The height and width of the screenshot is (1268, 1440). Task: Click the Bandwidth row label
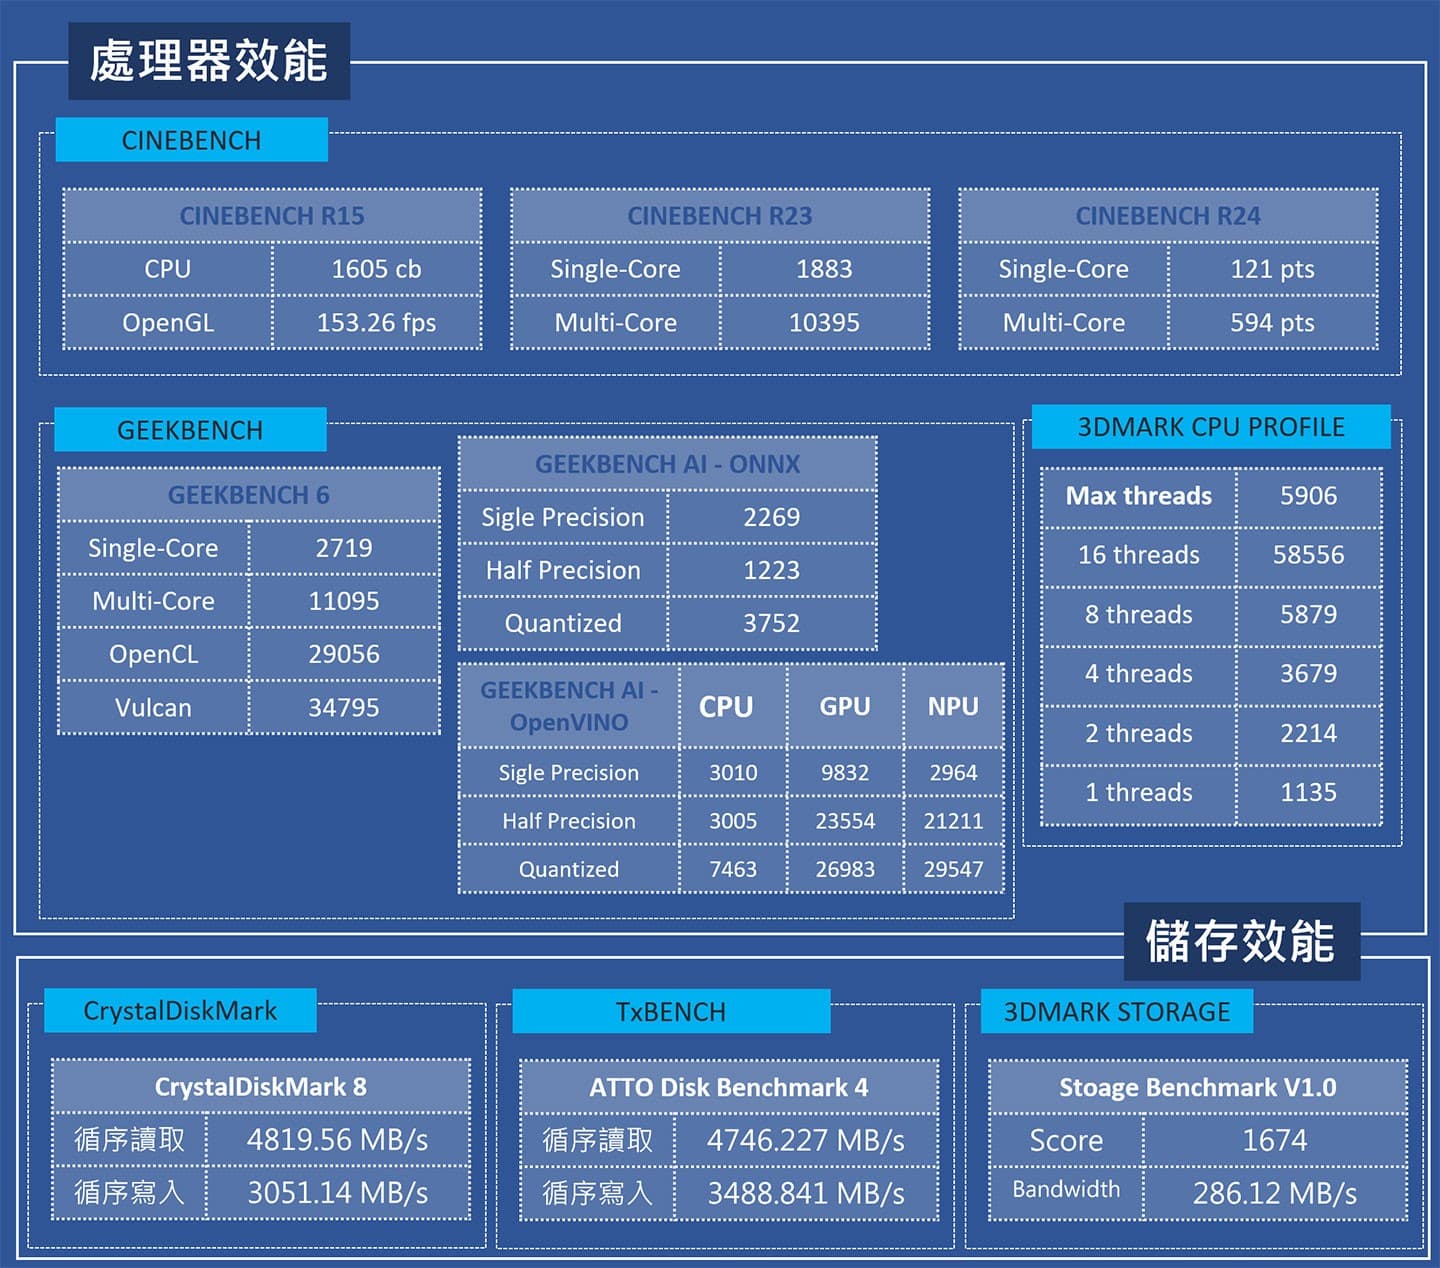click(x=1066, y=1189)
